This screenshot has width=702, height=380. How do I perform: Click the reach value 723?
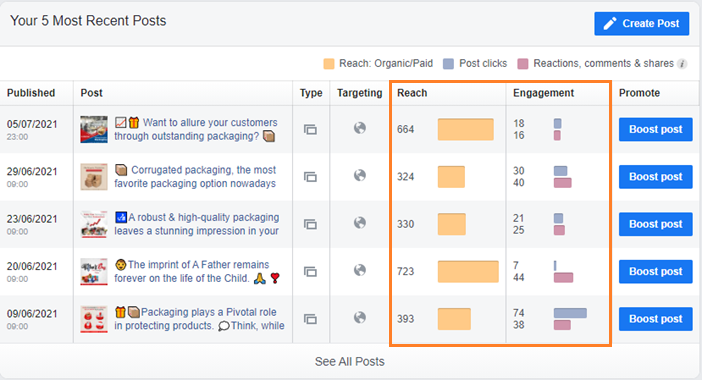point(405,272)
